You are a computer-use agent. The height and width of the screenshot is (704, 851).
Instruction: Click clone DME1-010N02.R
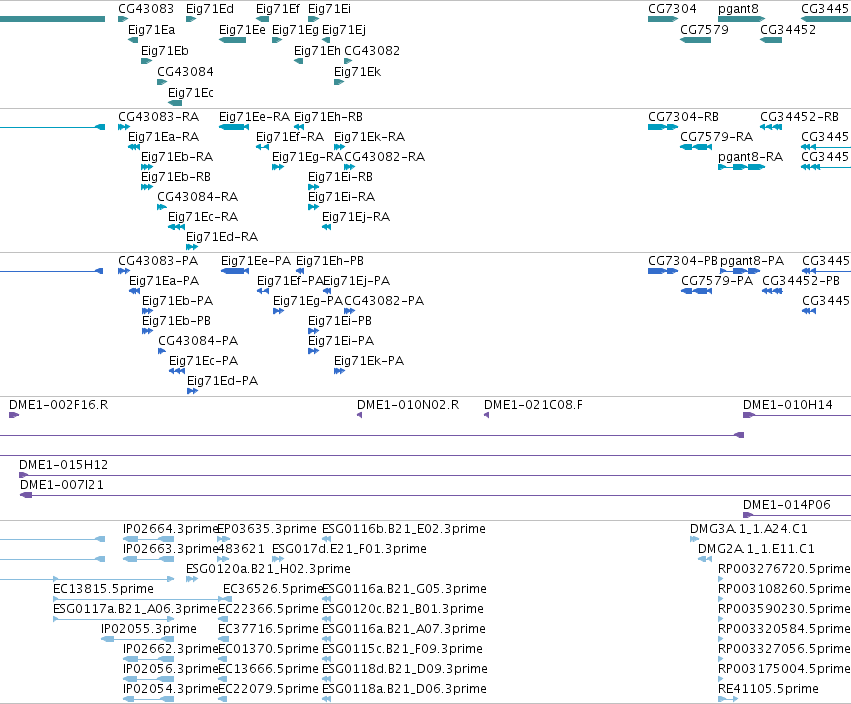[x=408, y=405]
